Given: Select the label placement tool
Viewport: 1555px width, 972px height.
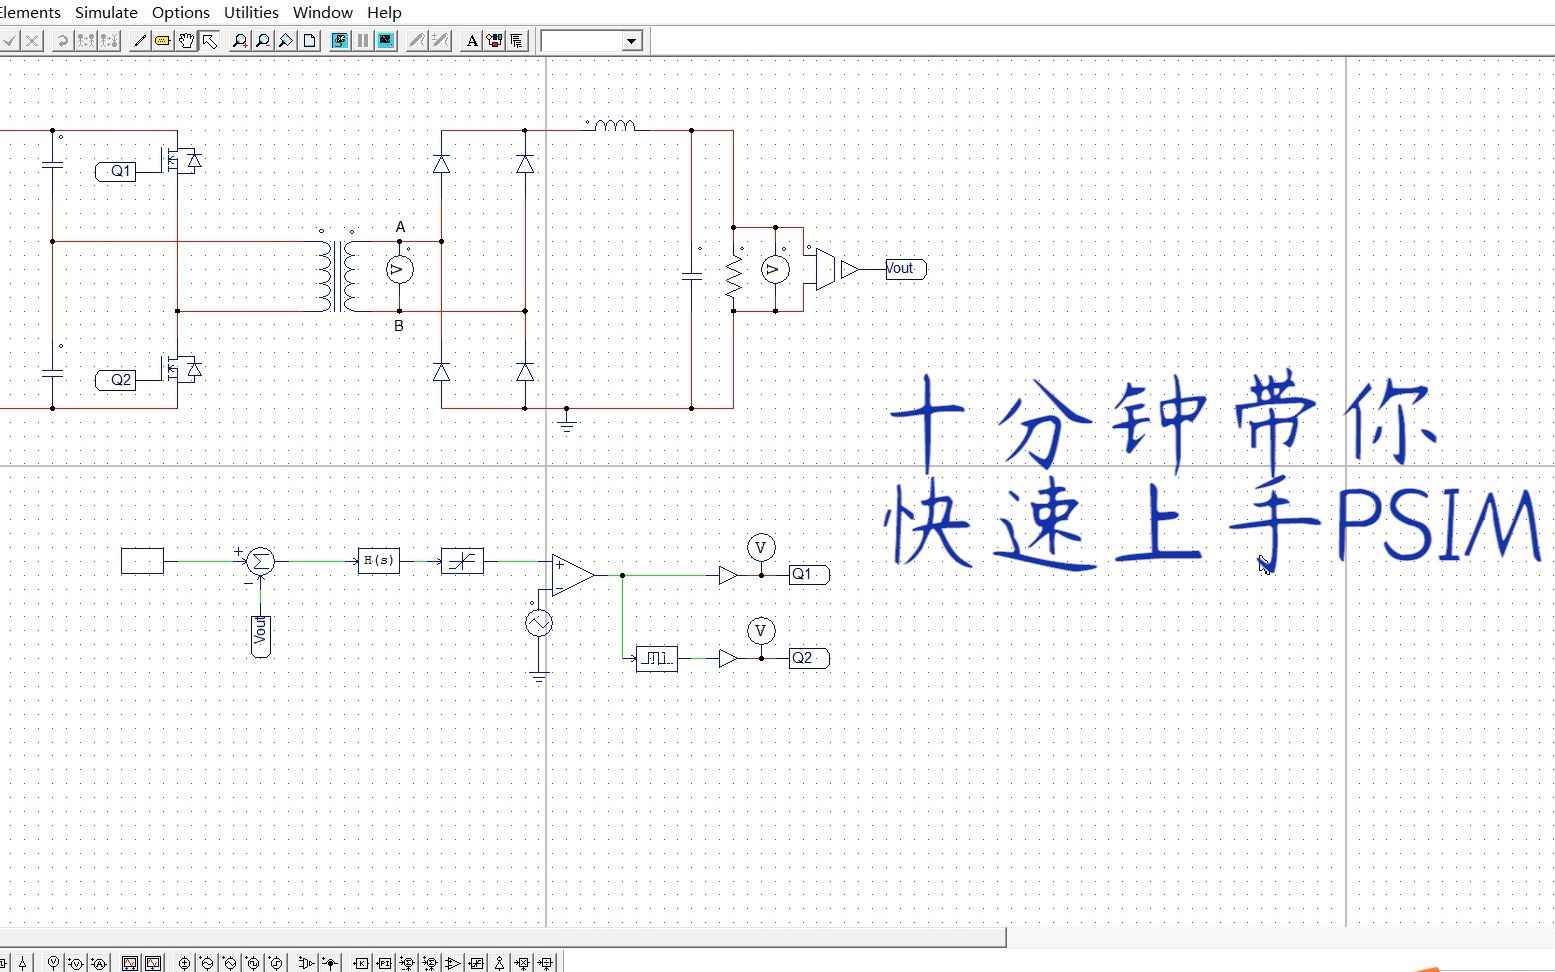Looking at the screenshot, I should pyautogui.click(x=163, y=41).
